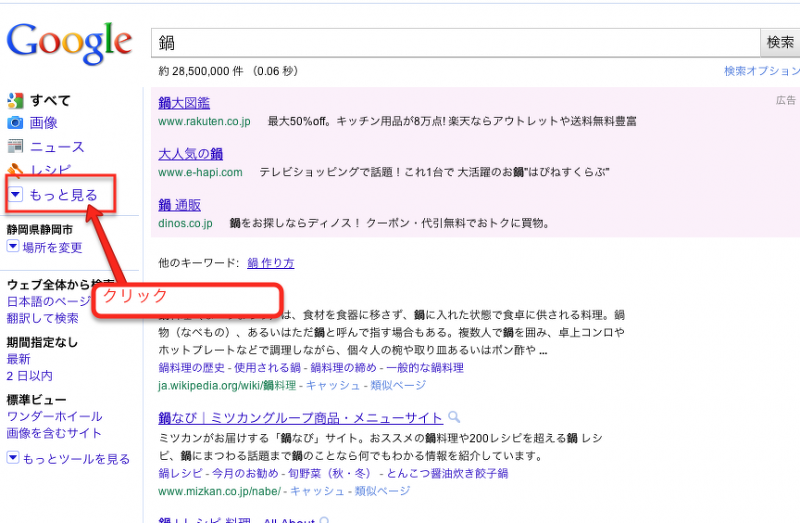Open the 場所を変更 dropdown arrow
800x523 pixels.
[x=13, y=247]
